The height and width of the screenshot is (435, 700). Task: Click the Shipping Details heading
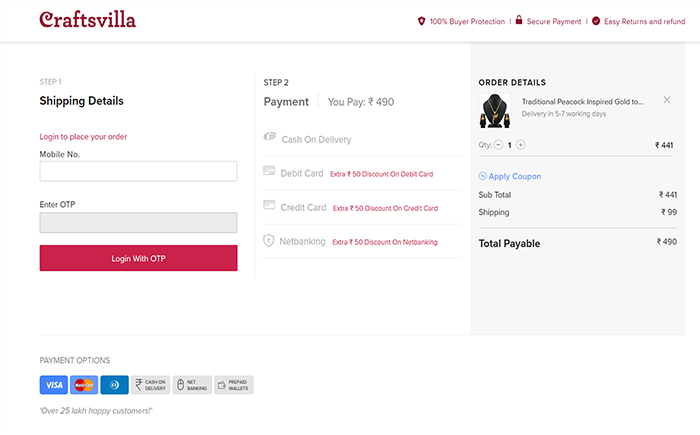[x=81, y=101]
